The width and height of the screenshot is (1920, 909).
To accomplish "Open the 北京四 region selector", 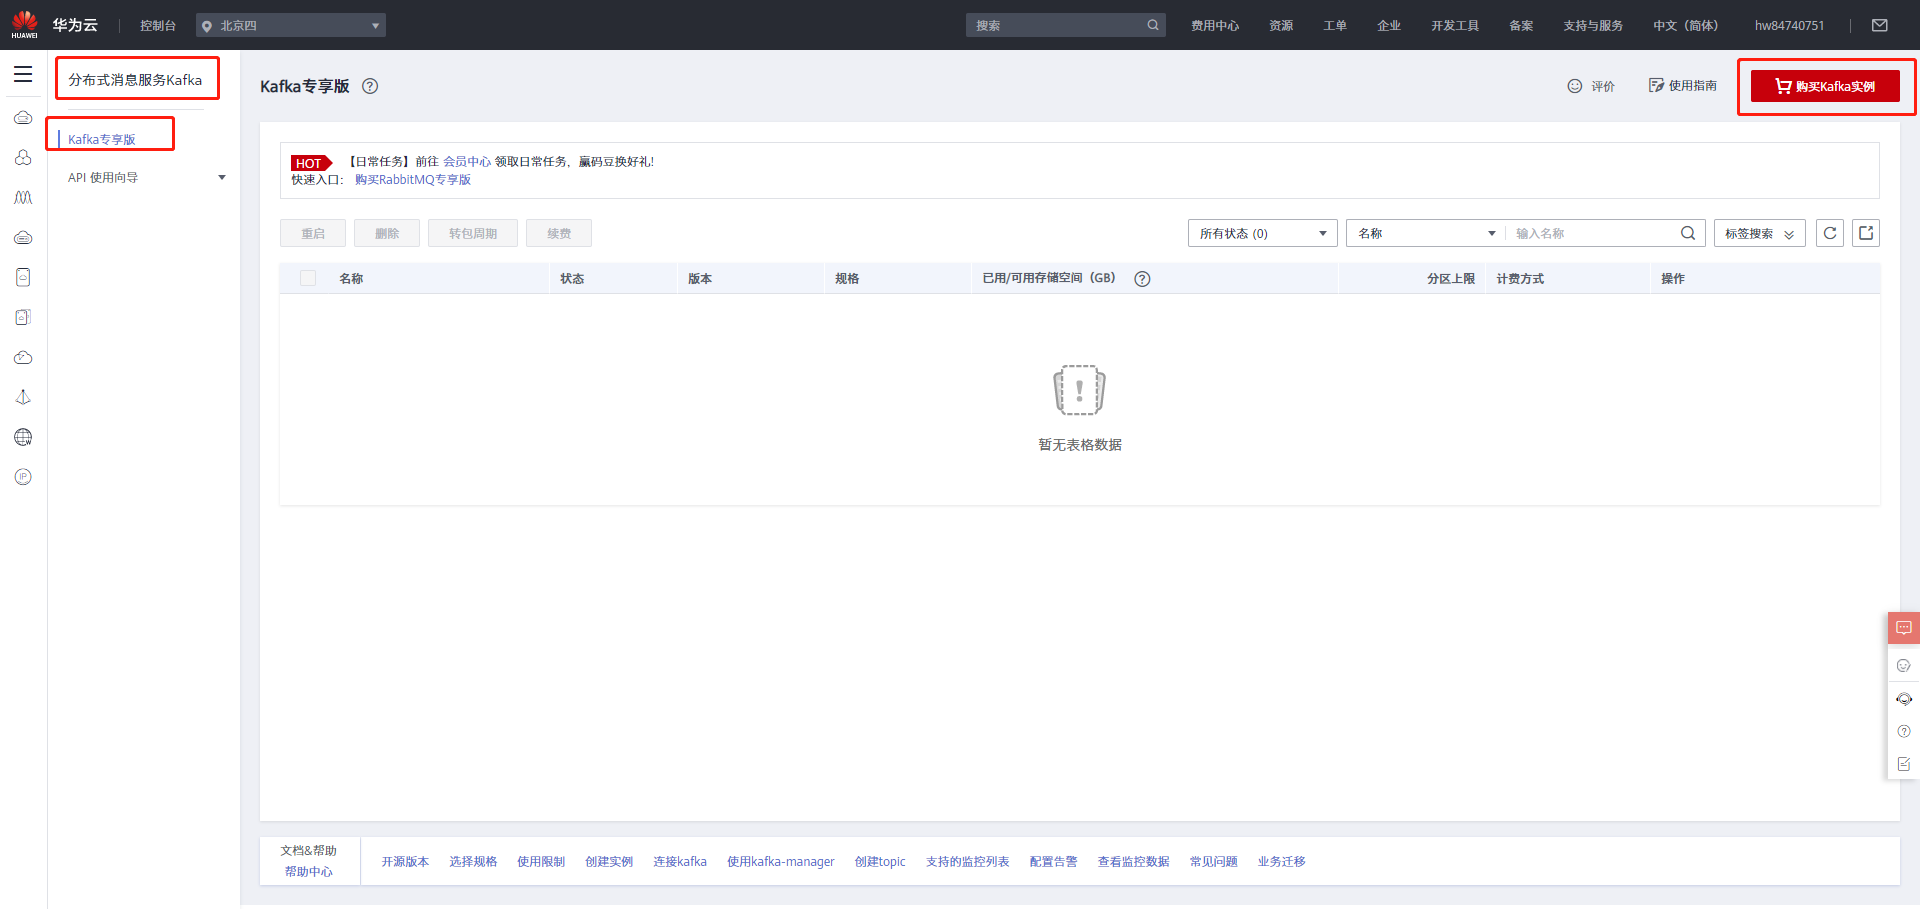I will (291, 25).
